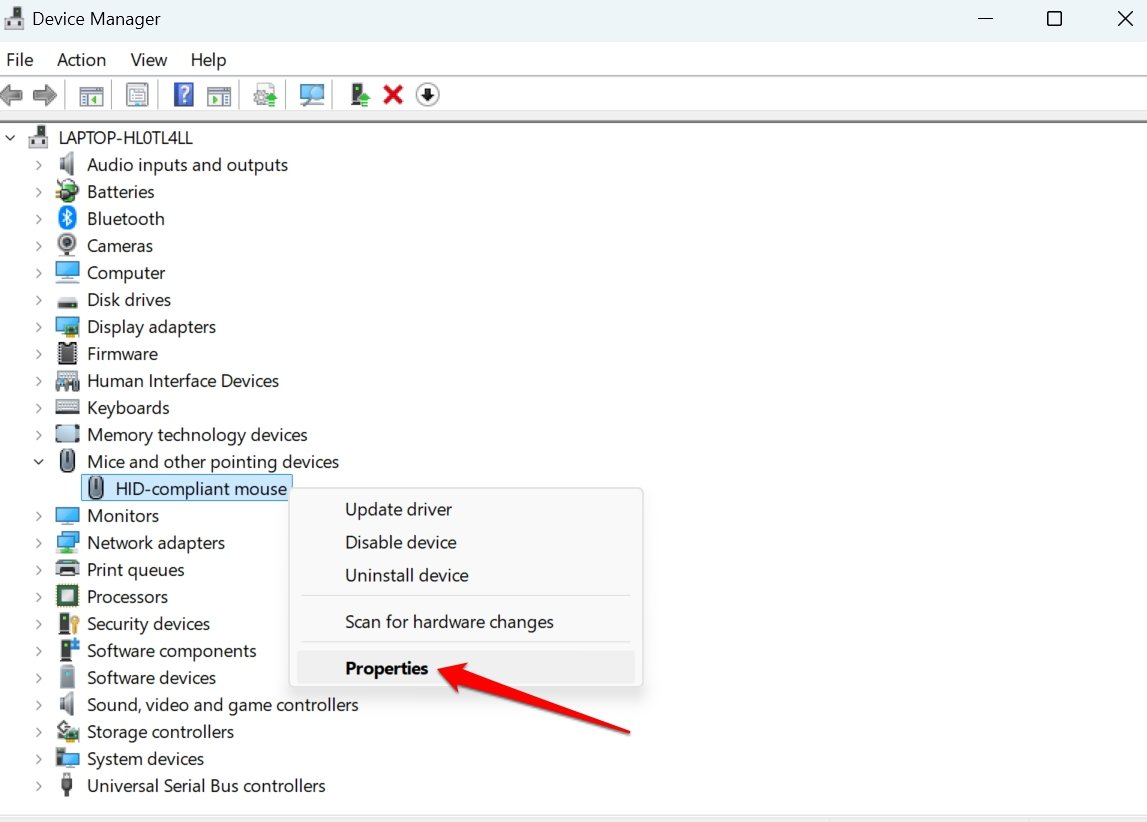Open the Help question-mark toolbar icon
Screen dimensions: 1147x822
[x=184, y=94]
